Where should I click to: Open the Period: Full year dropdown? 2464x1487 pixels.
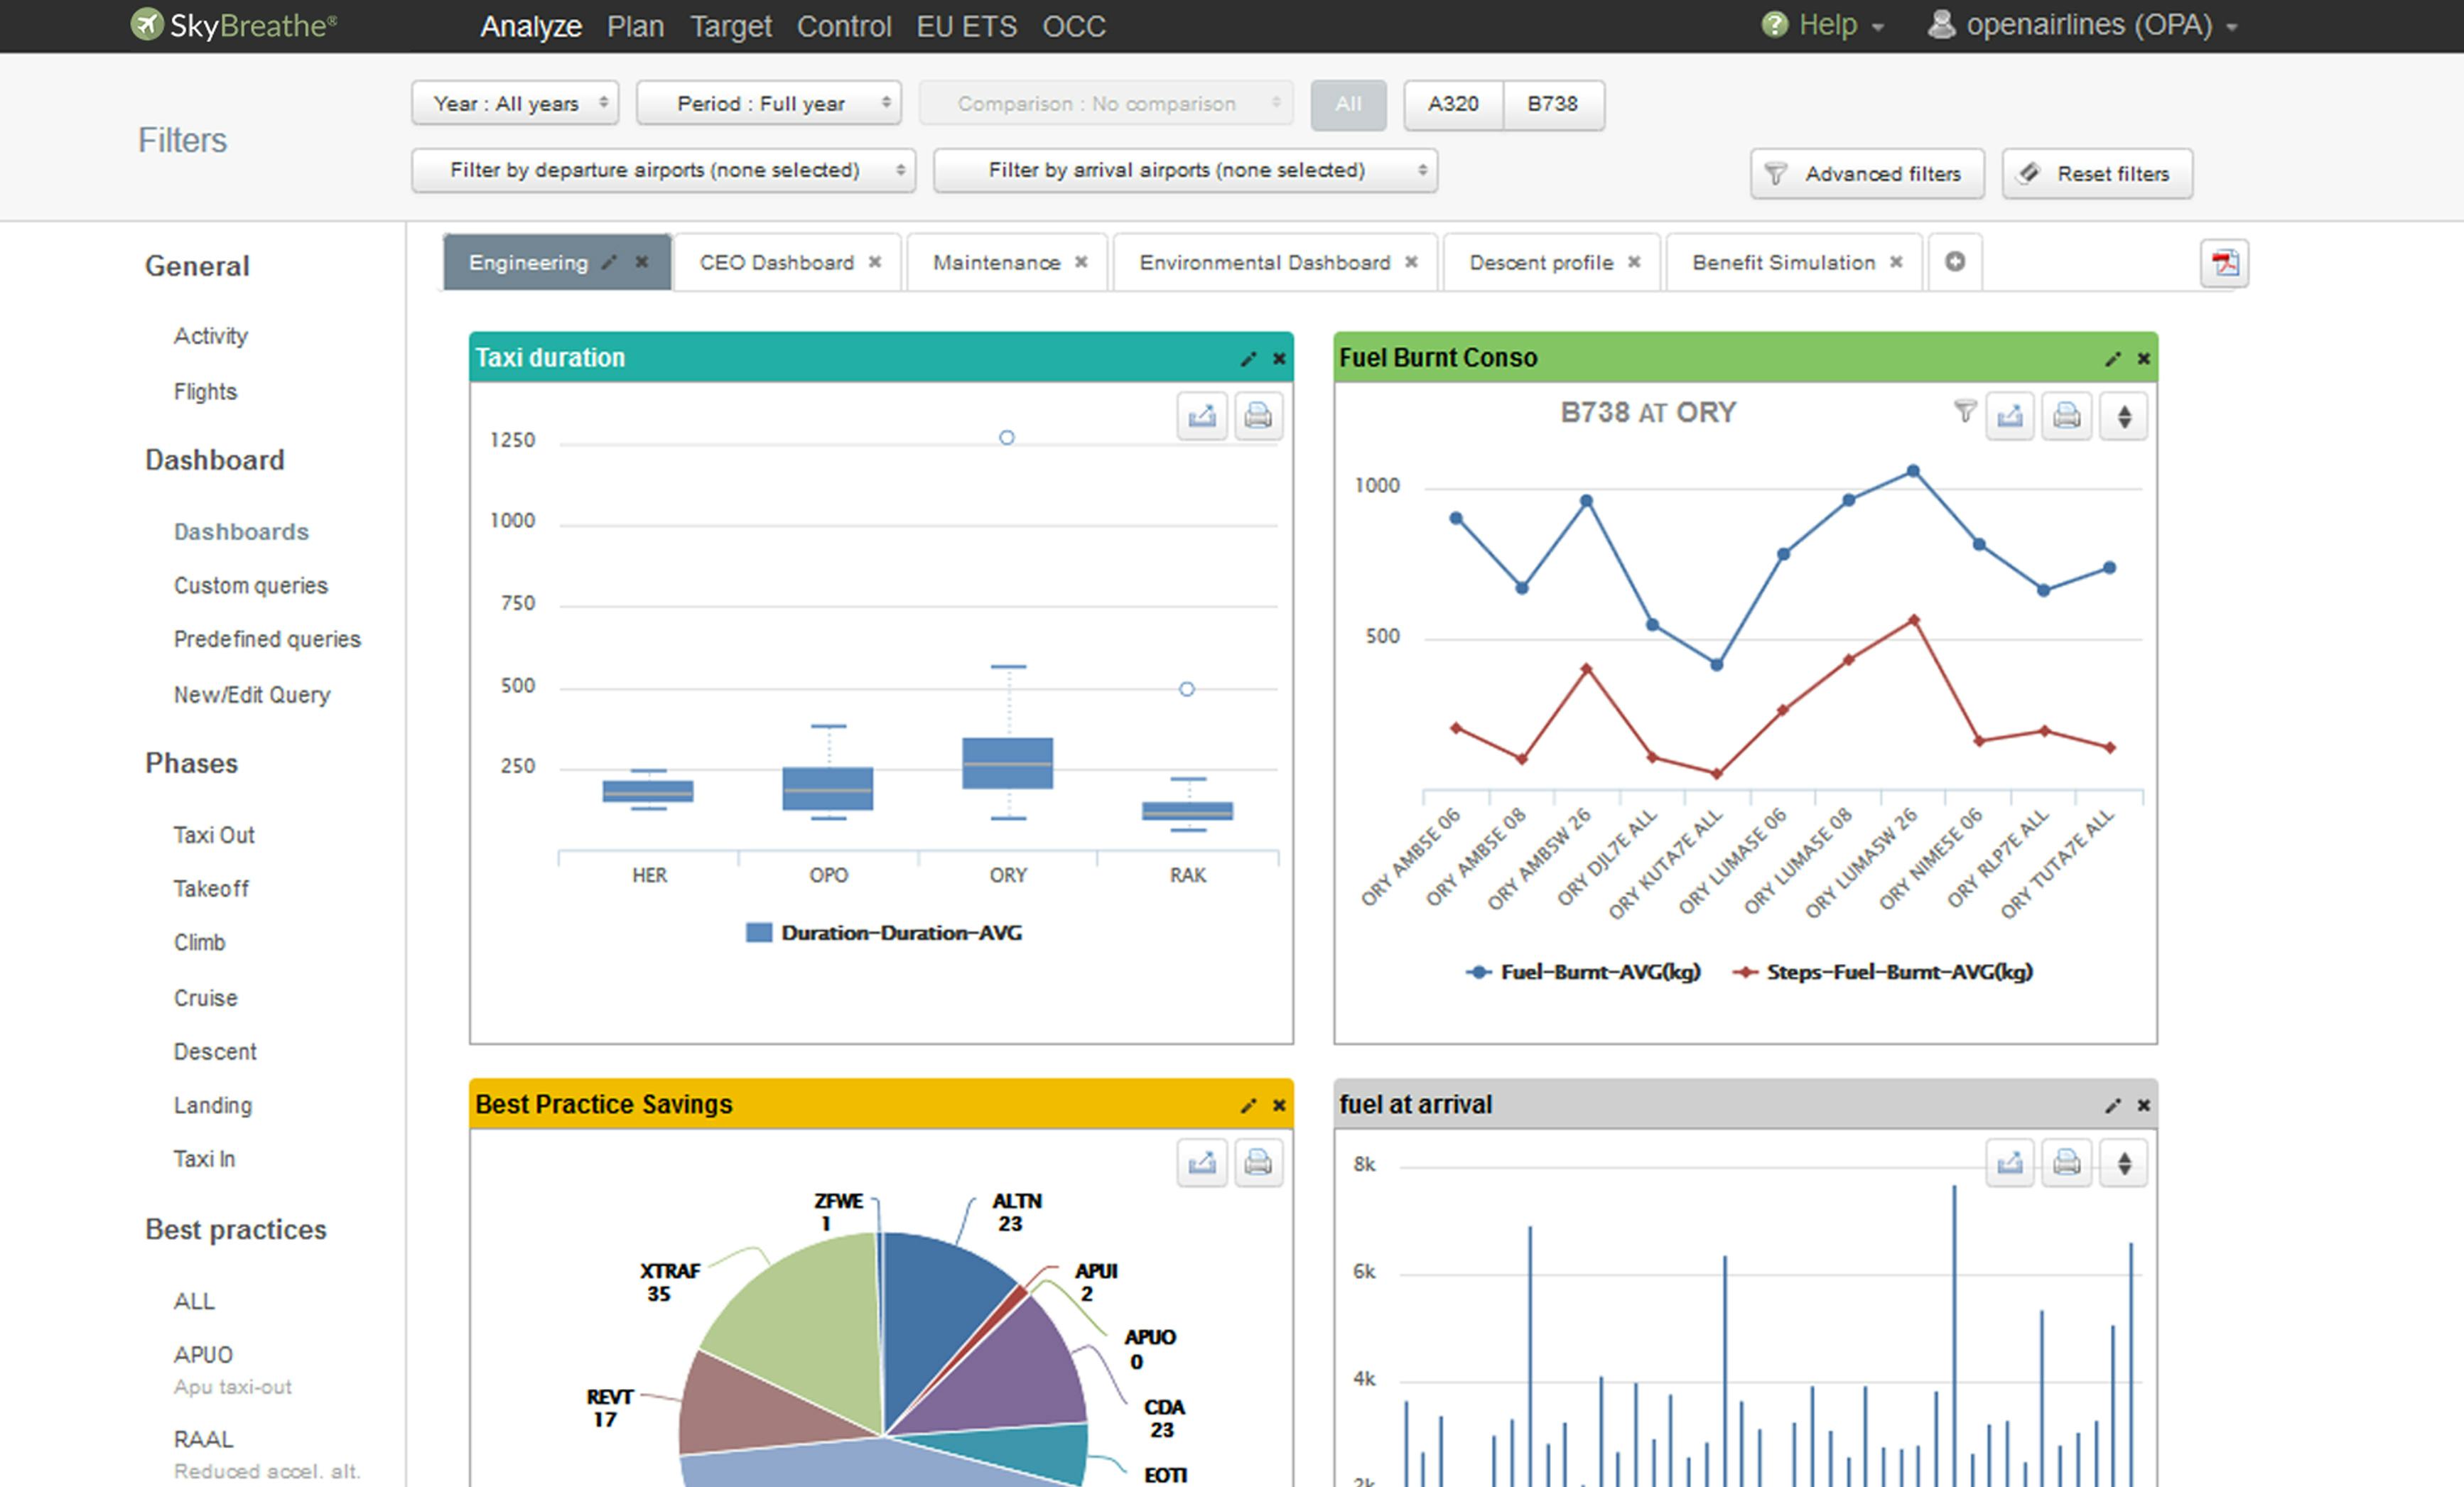coord(768,103)
